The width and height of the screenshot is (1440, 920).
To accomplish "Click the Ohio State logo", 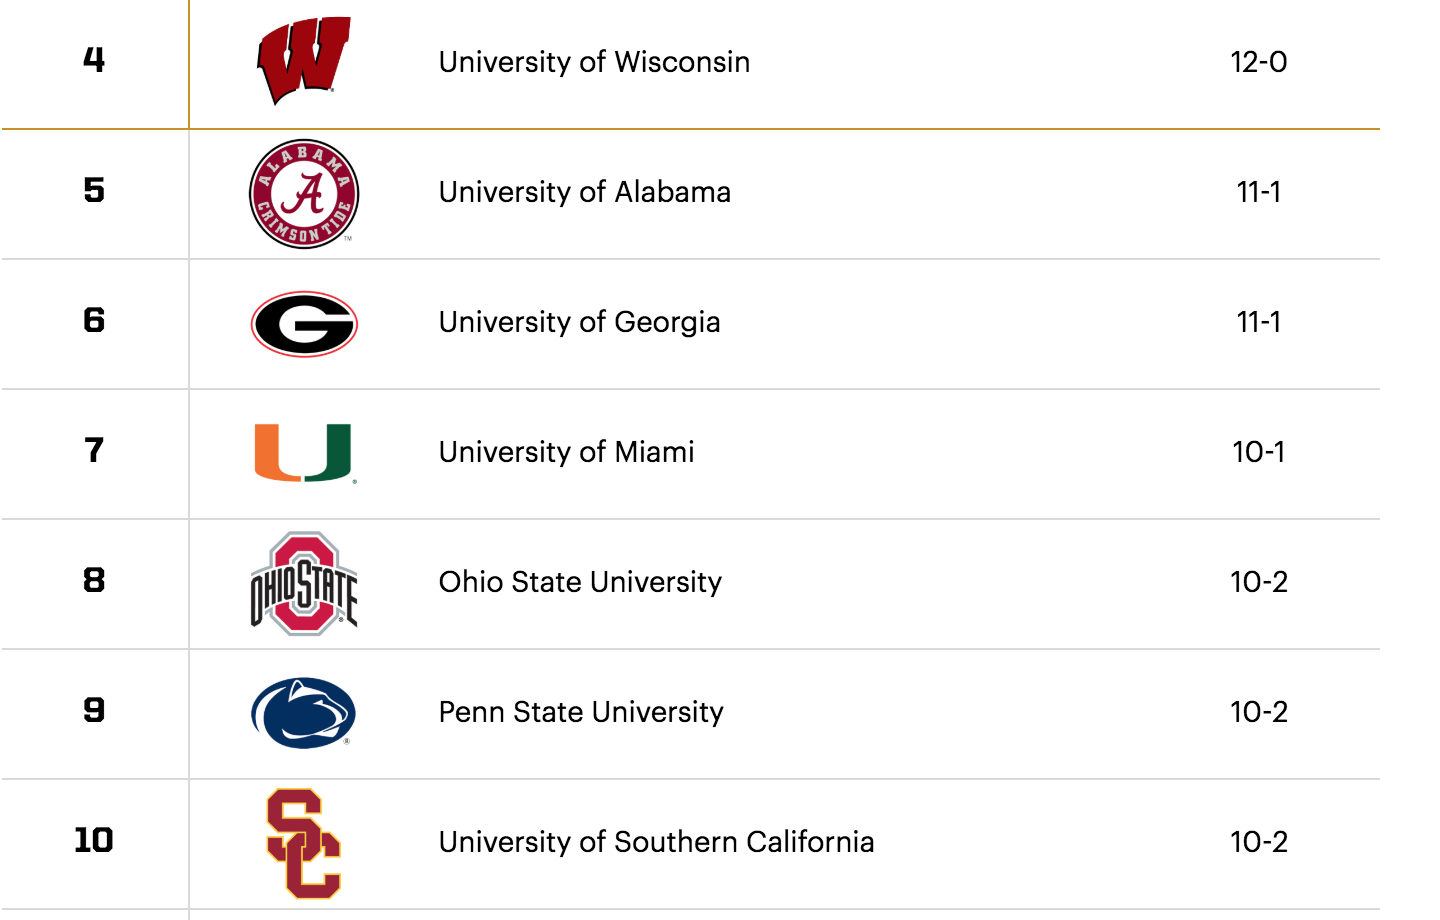I will click(304, 583).
